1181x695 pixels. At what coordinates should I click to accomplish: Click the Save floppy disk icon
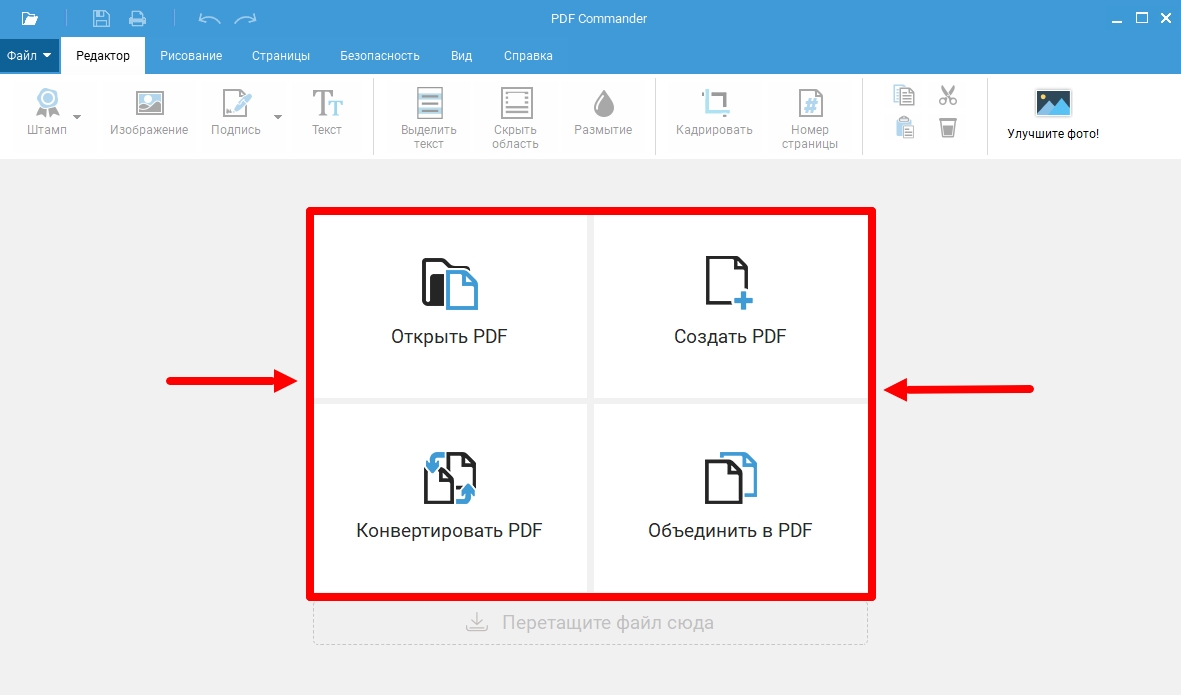click(x=101, y=18)
